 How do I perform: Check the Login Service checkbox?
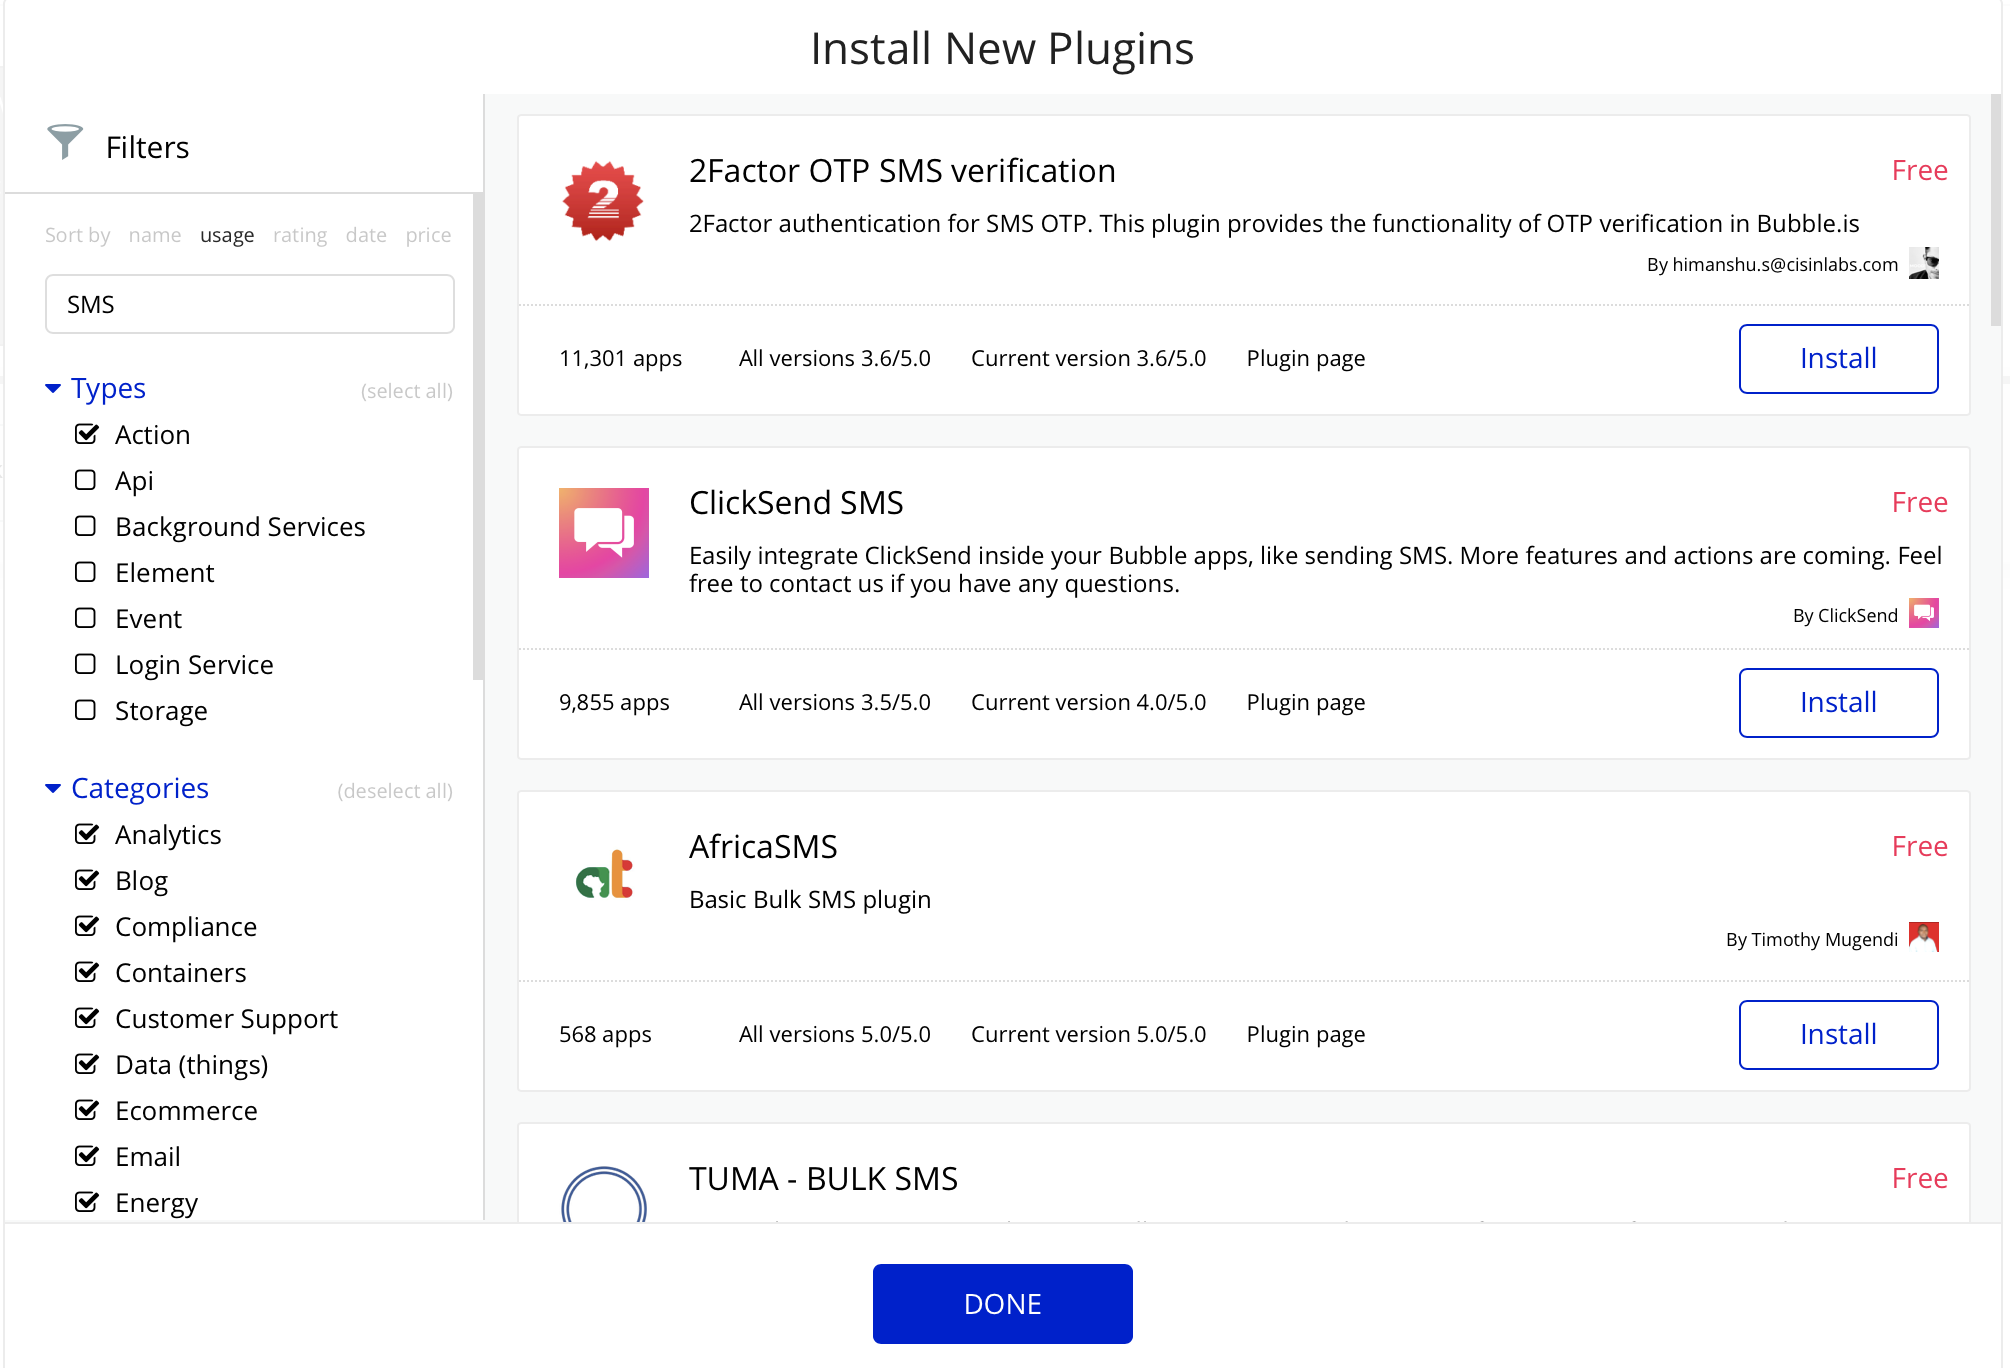[x=86, y=664]
